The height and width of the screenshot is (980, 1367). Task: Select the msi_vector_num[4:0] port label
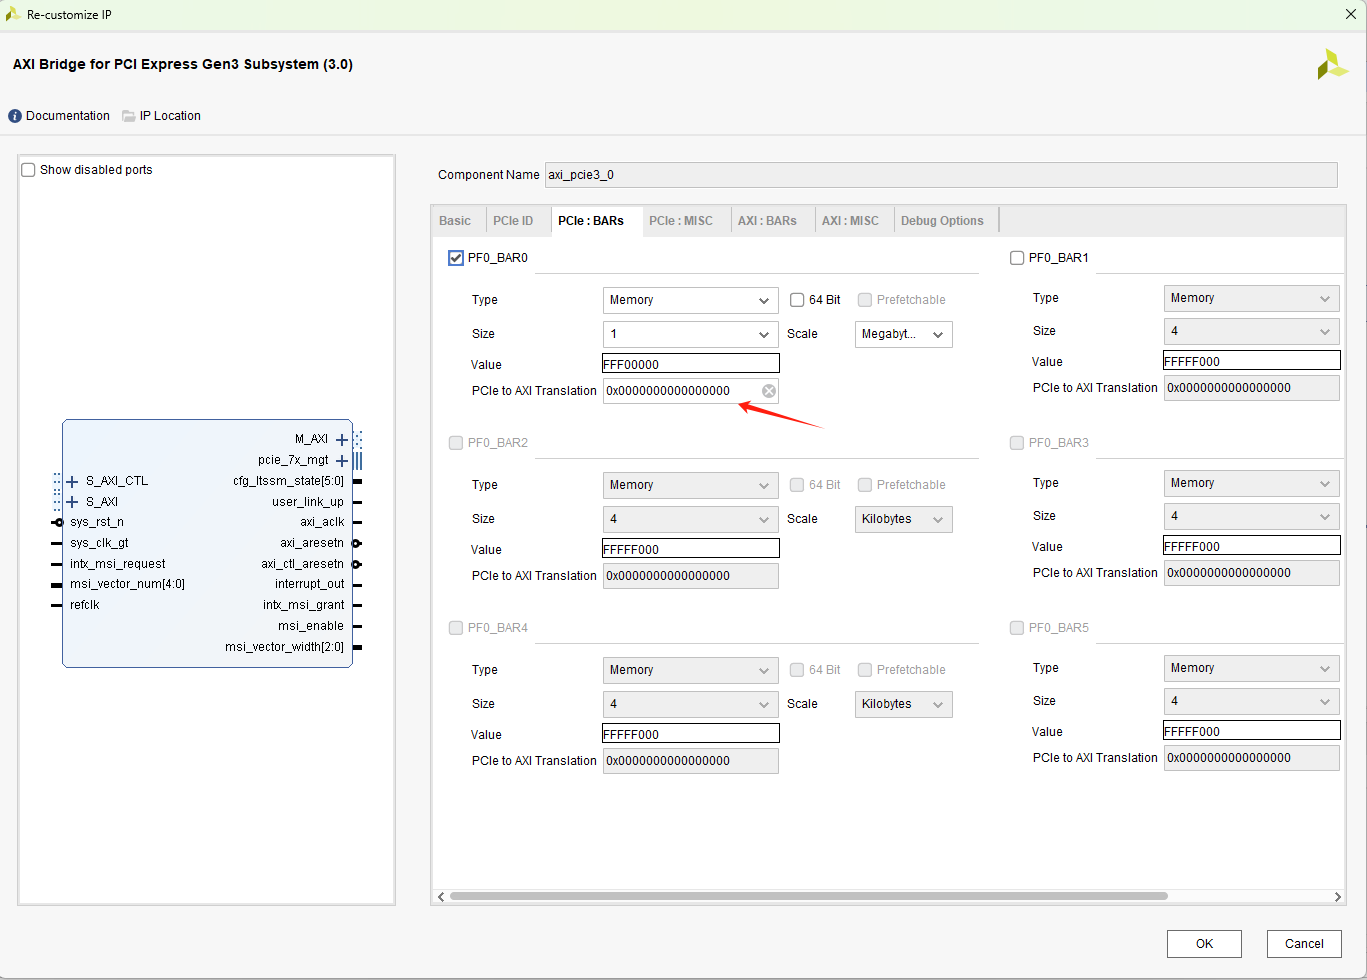[127, 584]
